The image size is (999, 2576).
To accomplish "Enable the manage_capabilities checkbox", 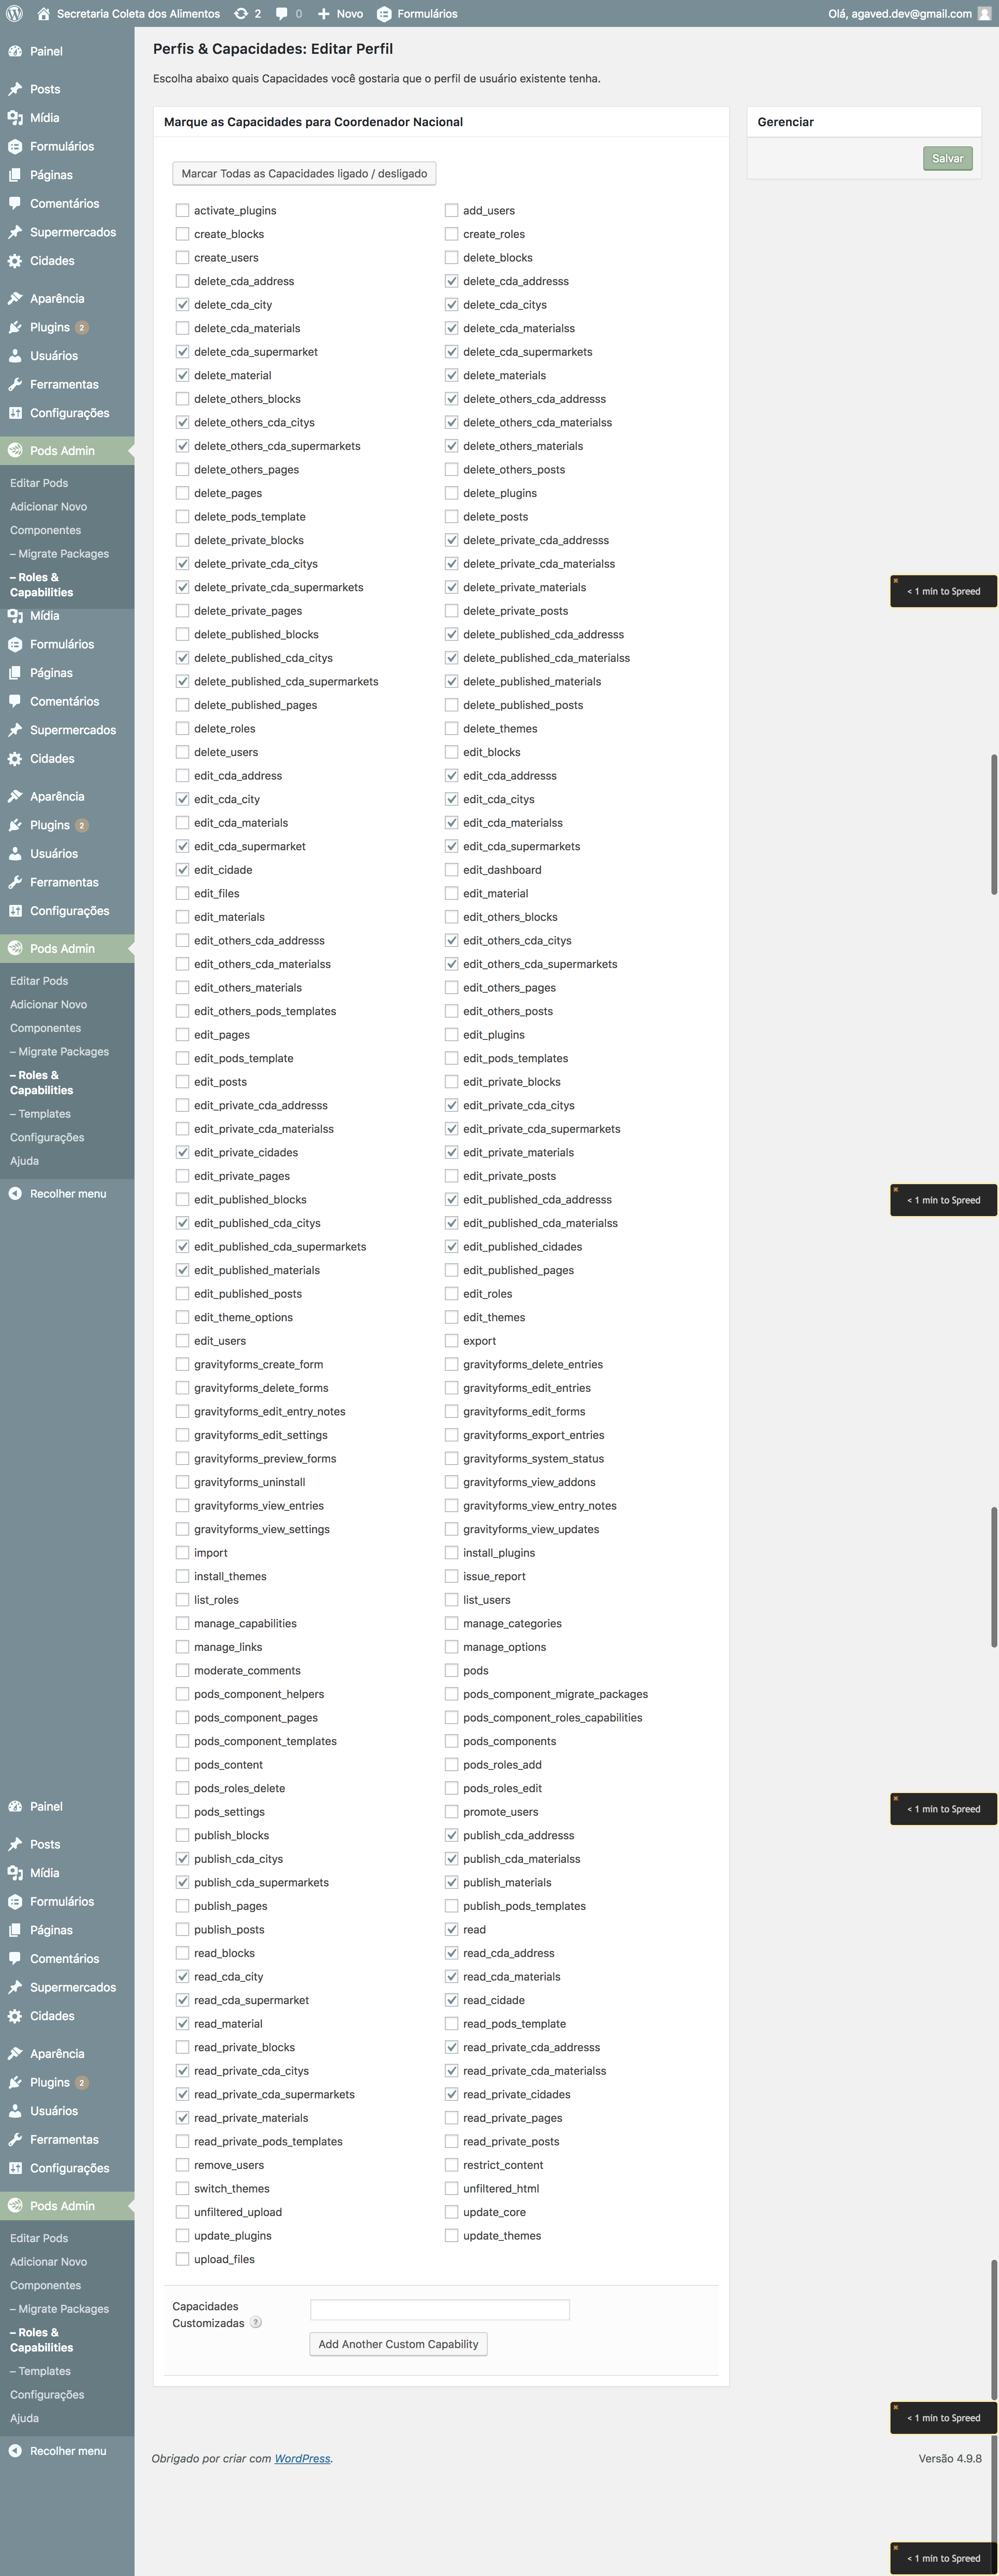I will (x=182, y=1623).
